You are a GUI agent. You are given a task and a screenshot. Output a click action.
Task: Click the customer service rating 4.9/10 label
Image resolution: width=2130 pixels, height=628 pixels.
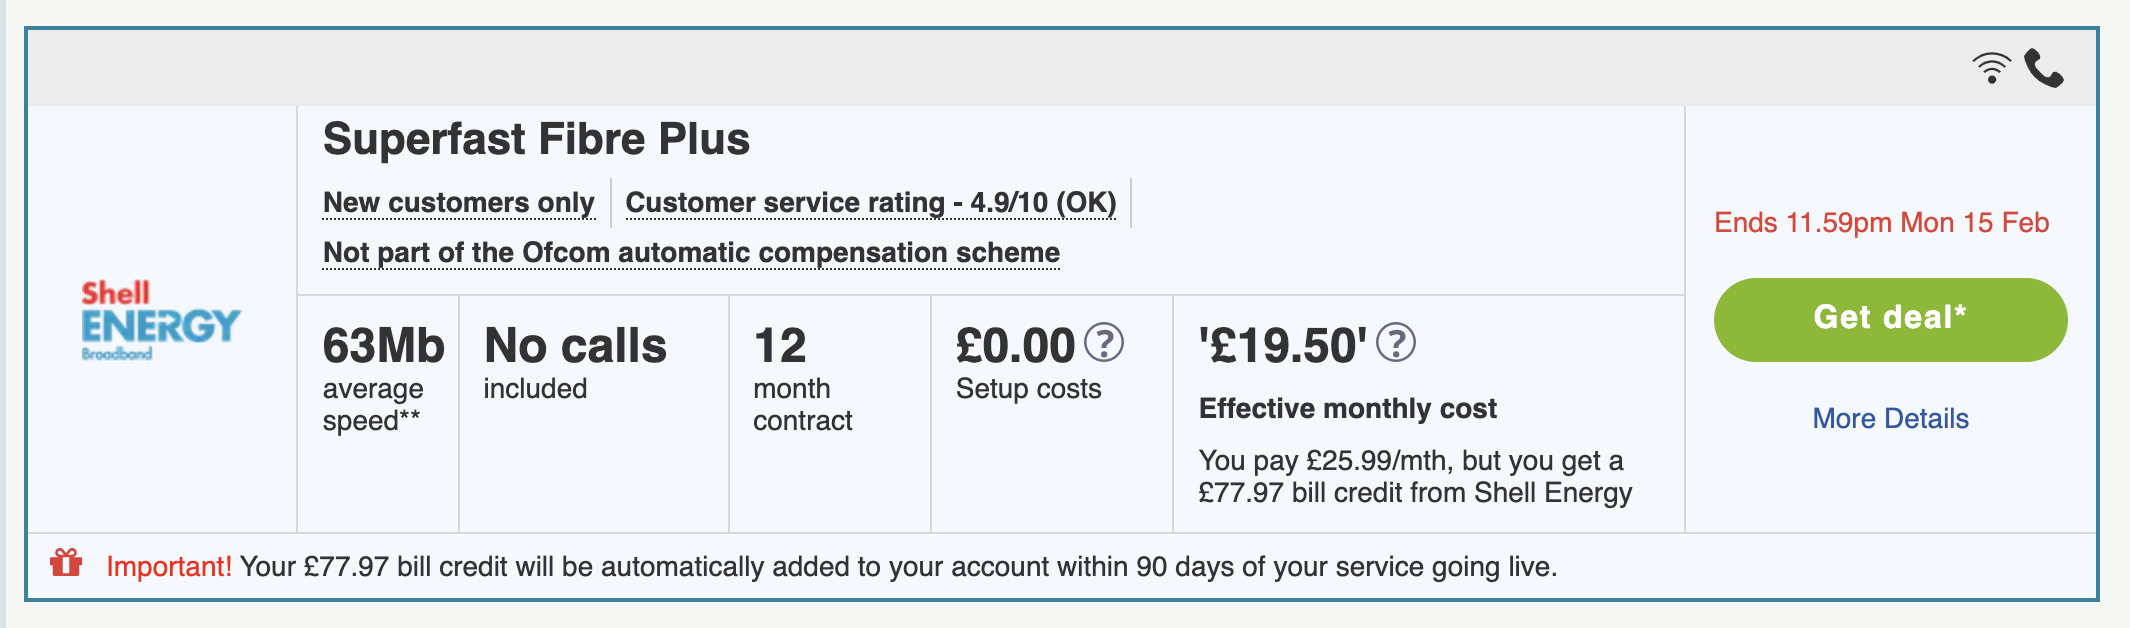[x=870, y=203]
